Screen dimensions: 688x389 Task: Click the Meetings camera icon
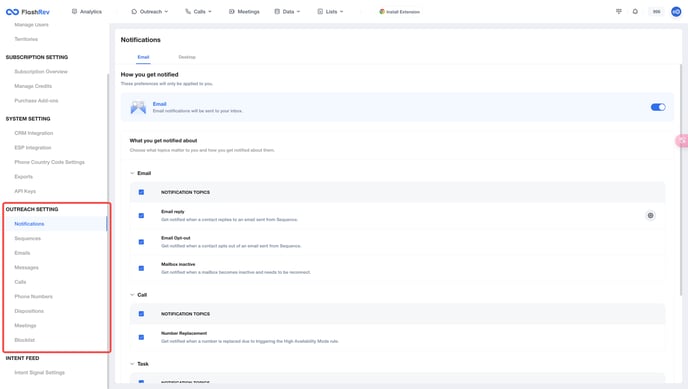[232, 11]
